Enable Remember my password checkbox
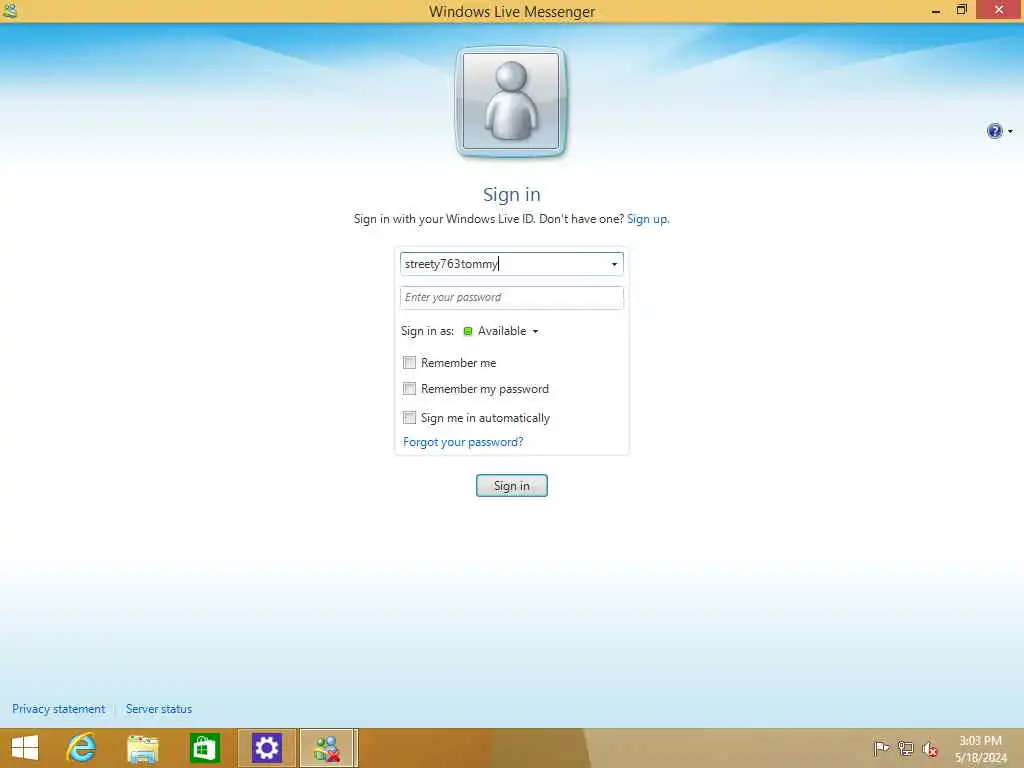 point(409,389)
